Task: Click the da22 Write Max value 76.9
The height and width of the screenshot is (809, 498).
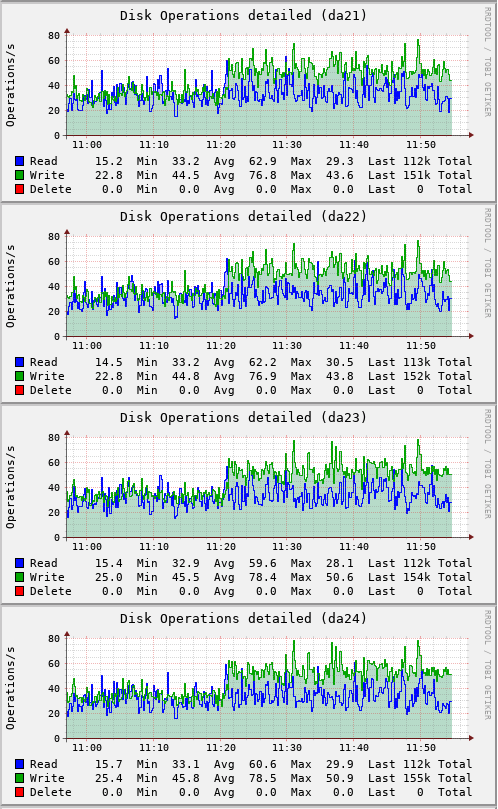Action: click(263, 376)
